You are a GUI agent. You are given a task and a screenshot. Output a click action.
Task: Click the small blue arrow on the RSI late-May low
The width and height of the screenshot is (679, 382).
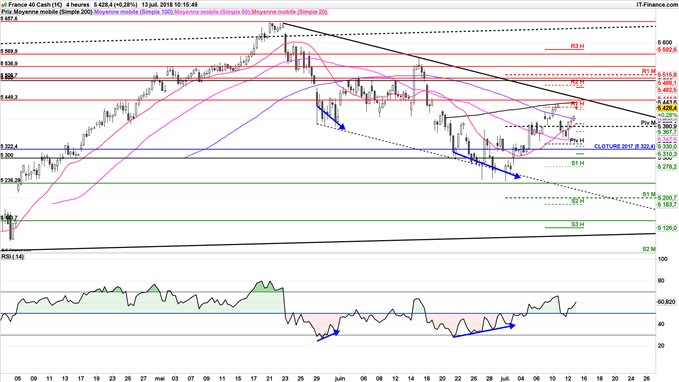click(x=329, y=336)
